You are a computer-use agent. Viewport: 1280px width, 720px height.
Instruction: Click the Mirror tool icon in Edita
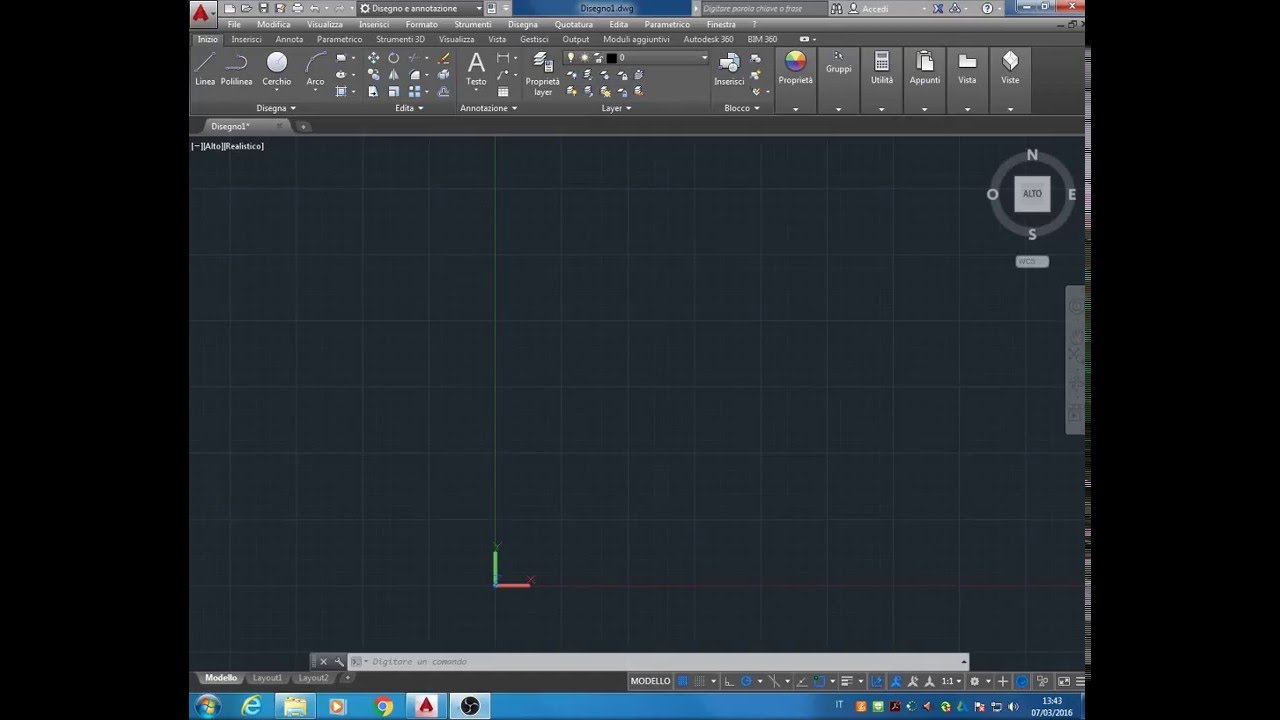tap(394, 75)
